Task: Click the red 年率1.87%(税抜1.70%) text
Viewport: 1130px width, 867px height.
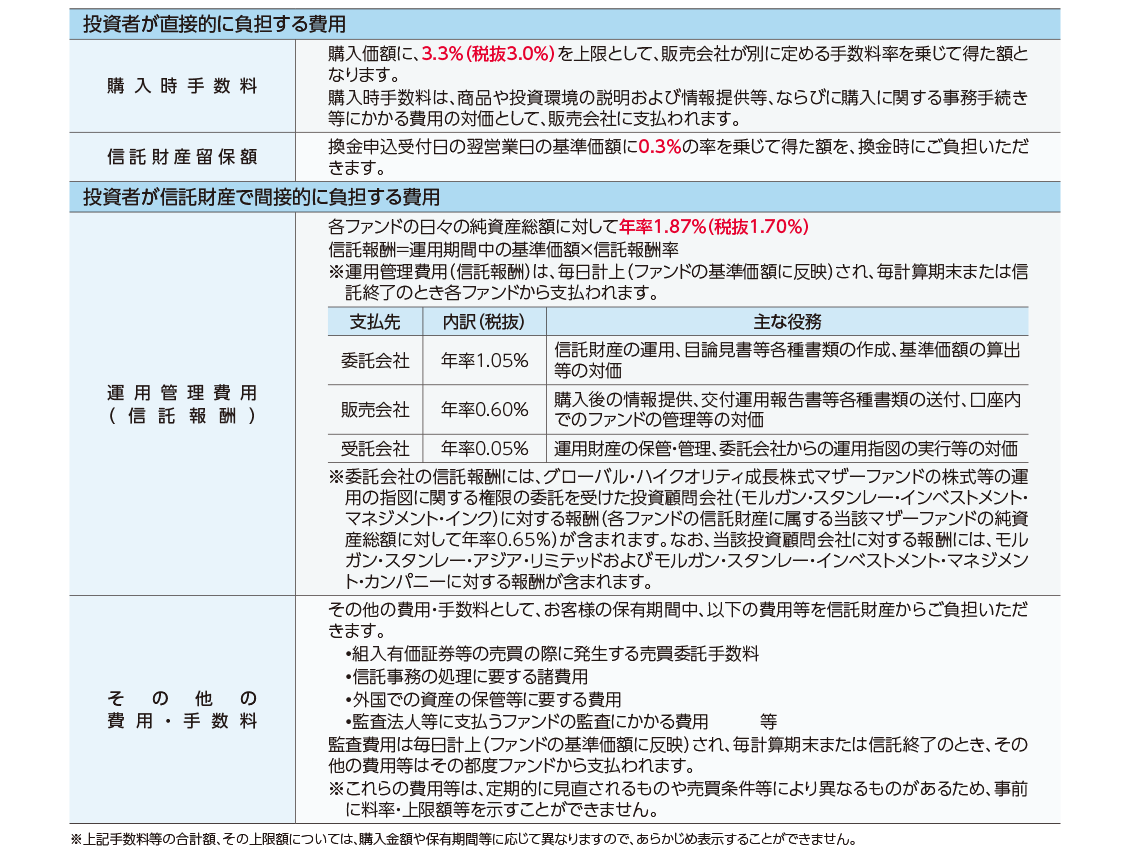Action: pos(713,227)
